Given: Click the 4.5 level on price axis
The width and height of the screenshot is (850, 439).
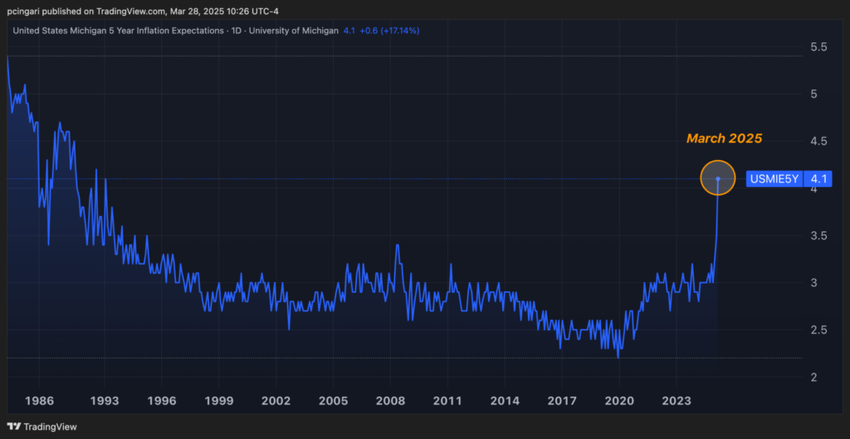Looking at the screenshot, I should pos(818,141).
